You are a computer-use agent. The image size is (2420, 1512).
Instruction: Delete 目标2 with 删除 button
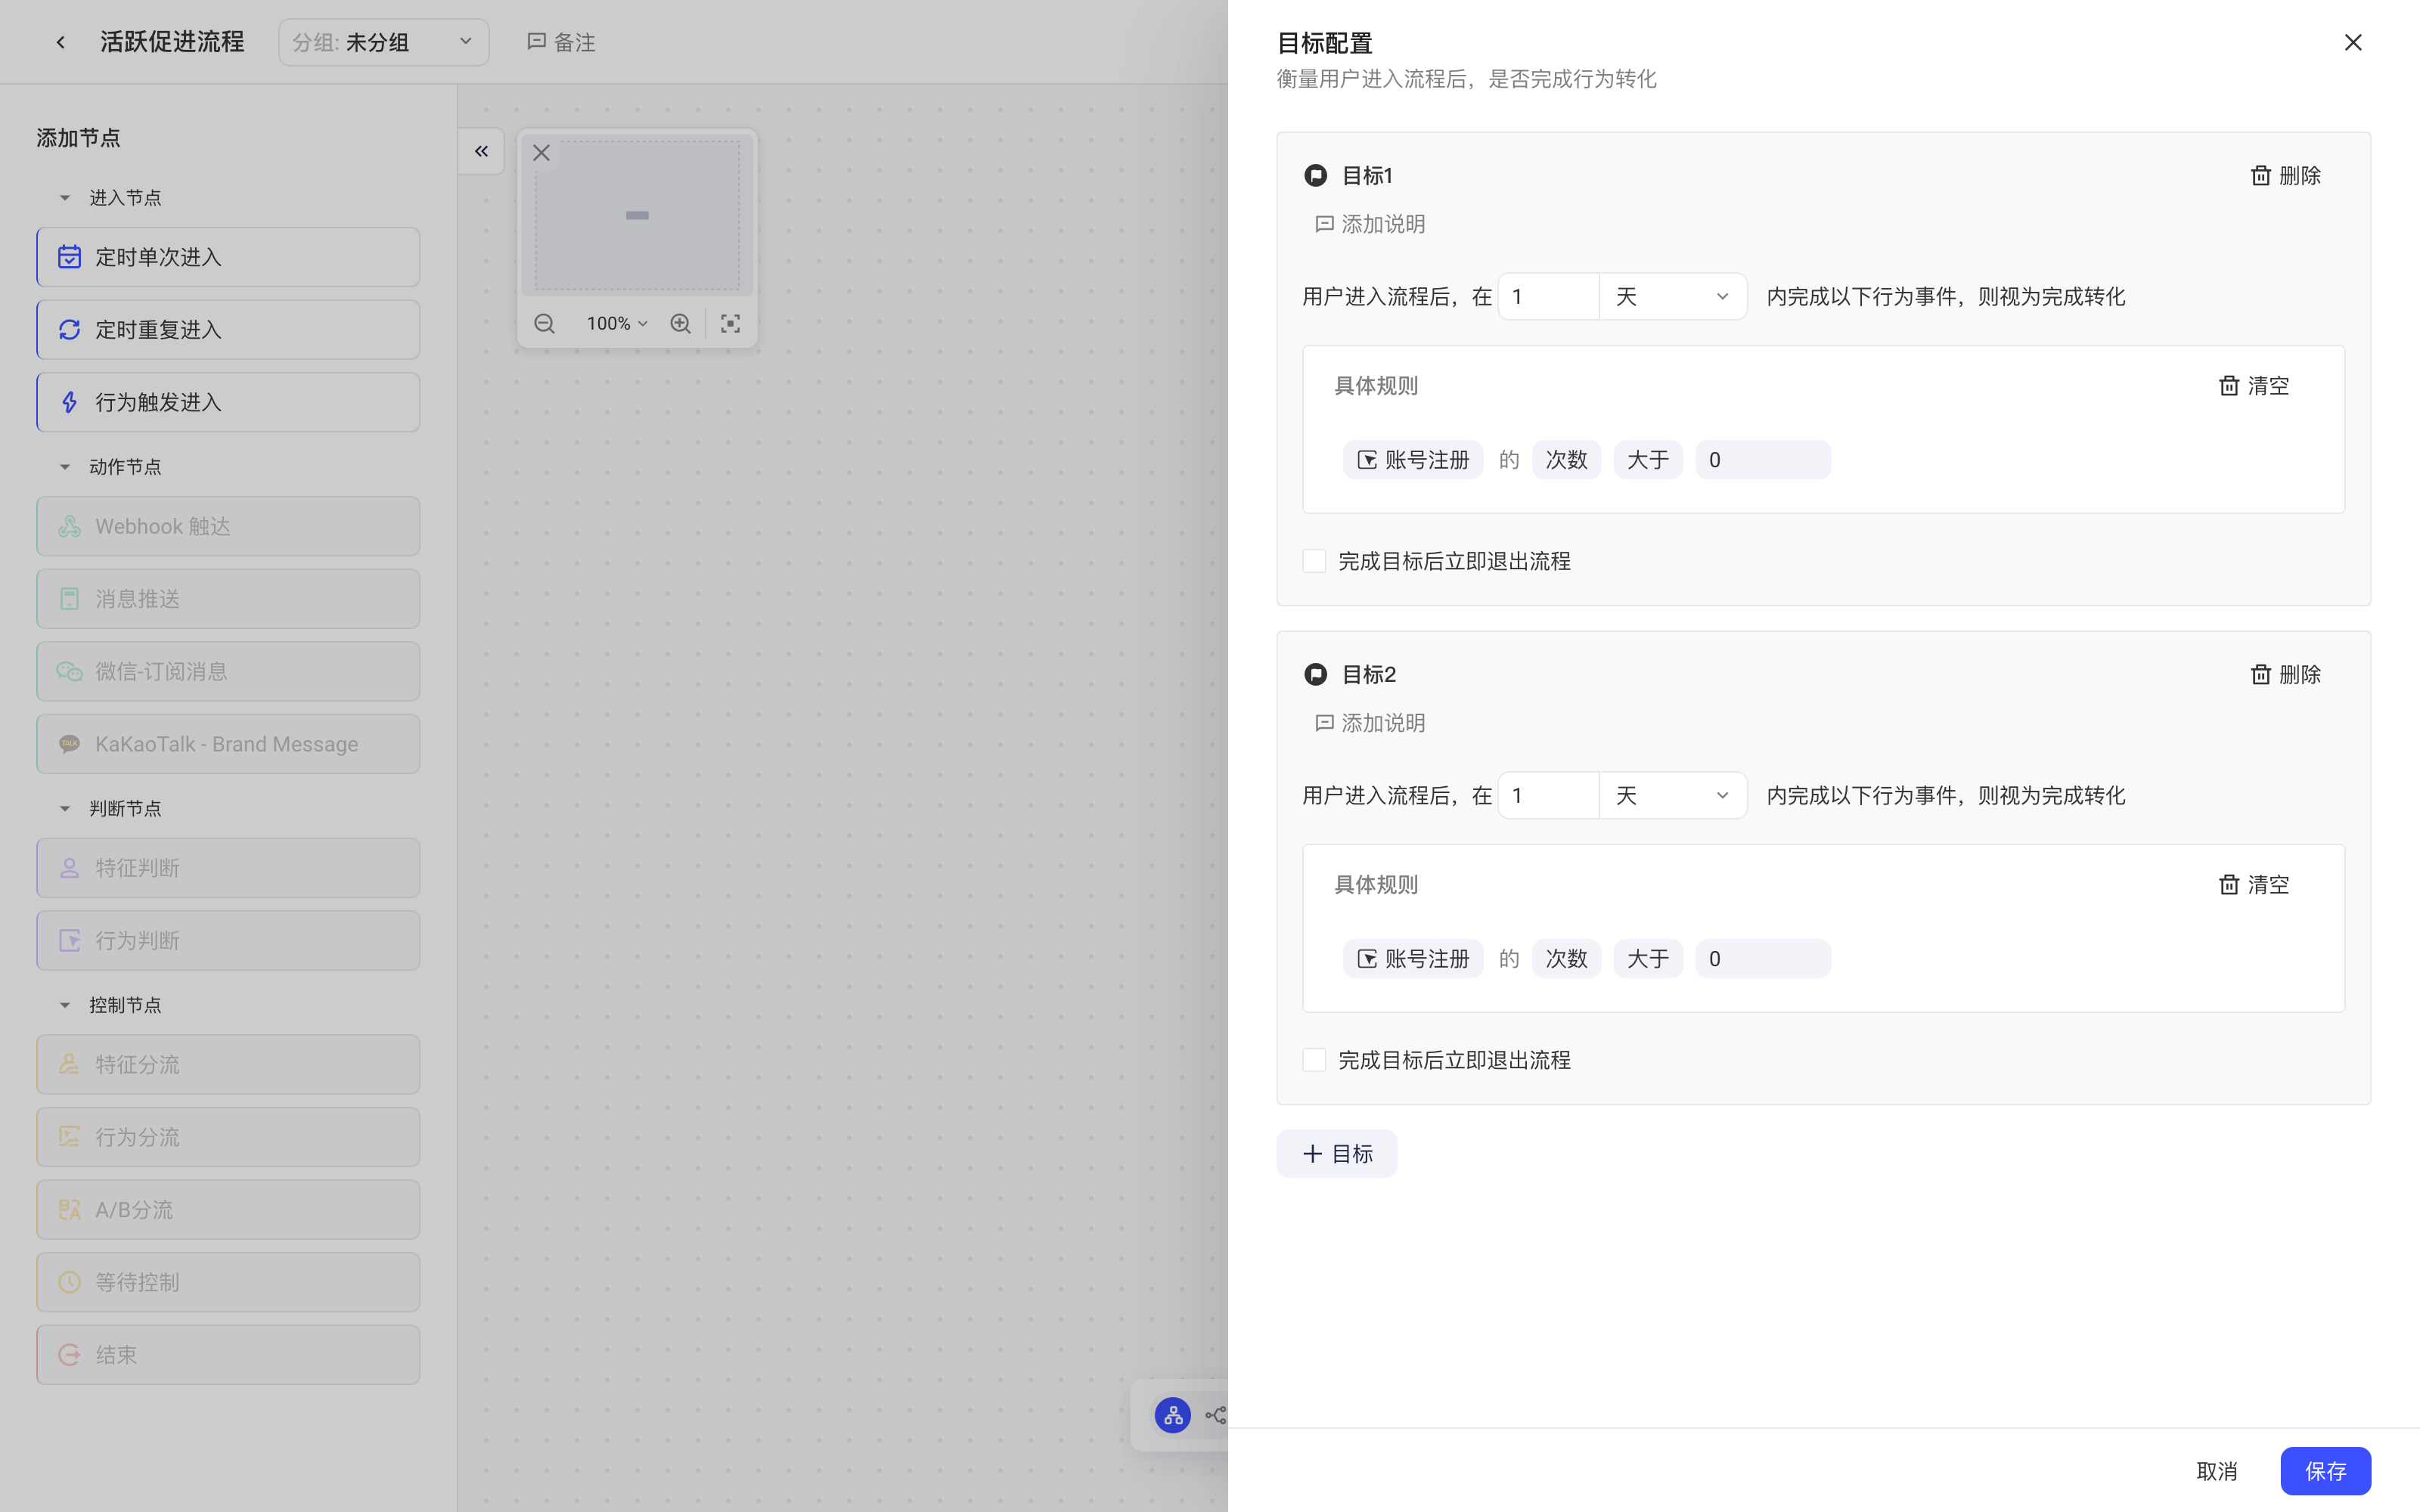point(2285,675)
